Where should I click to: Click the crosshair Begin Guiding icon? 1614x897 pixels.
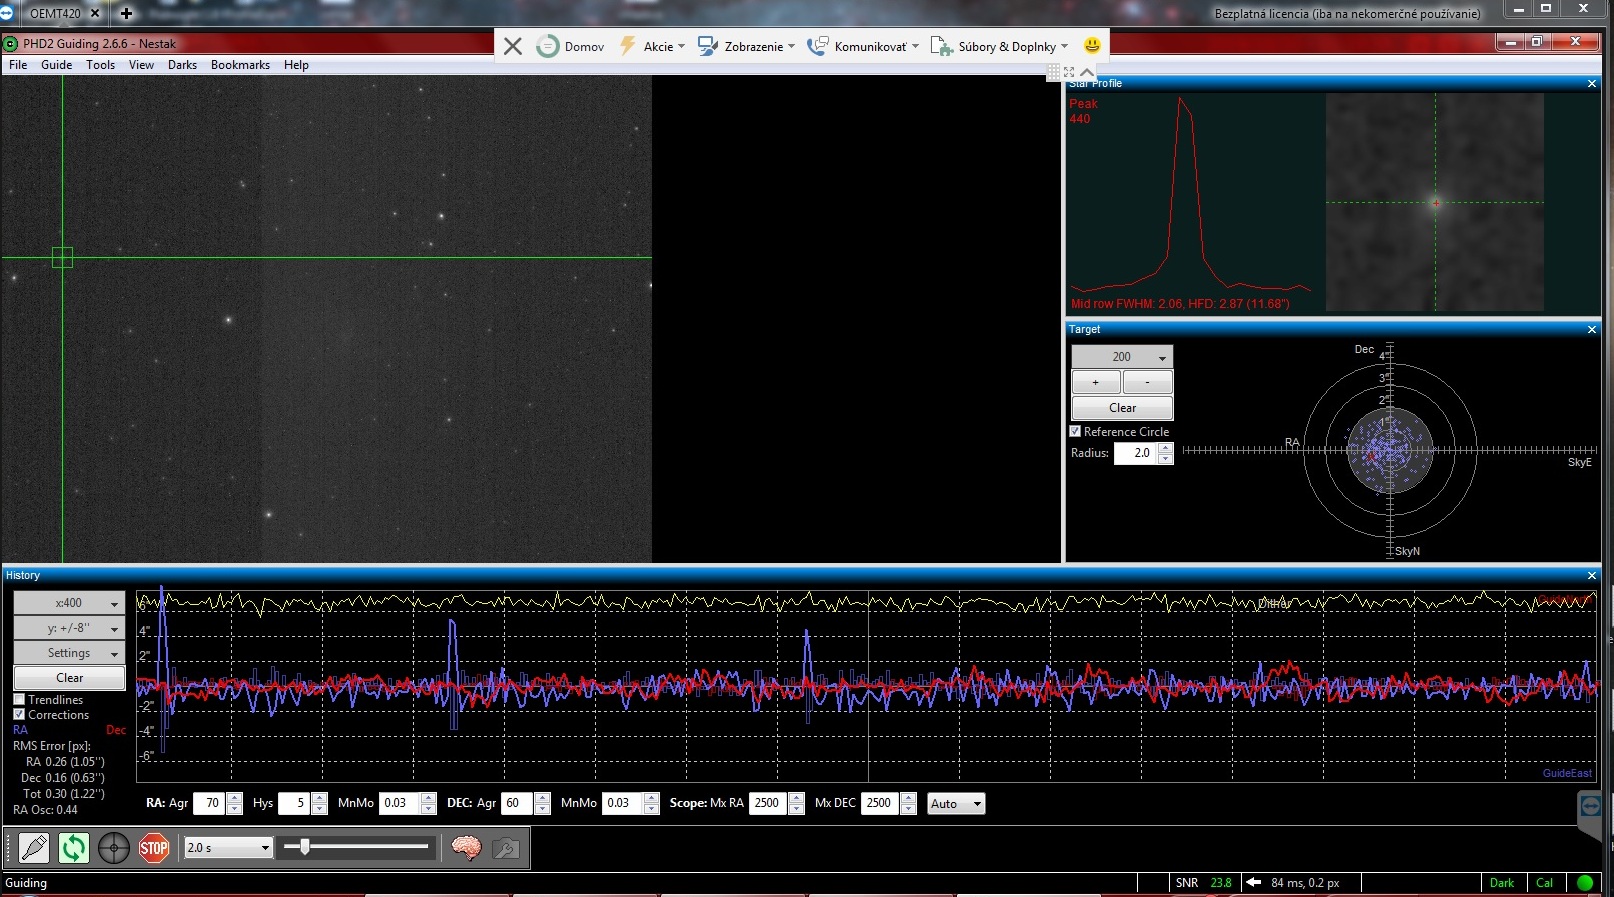click(114, 848)
